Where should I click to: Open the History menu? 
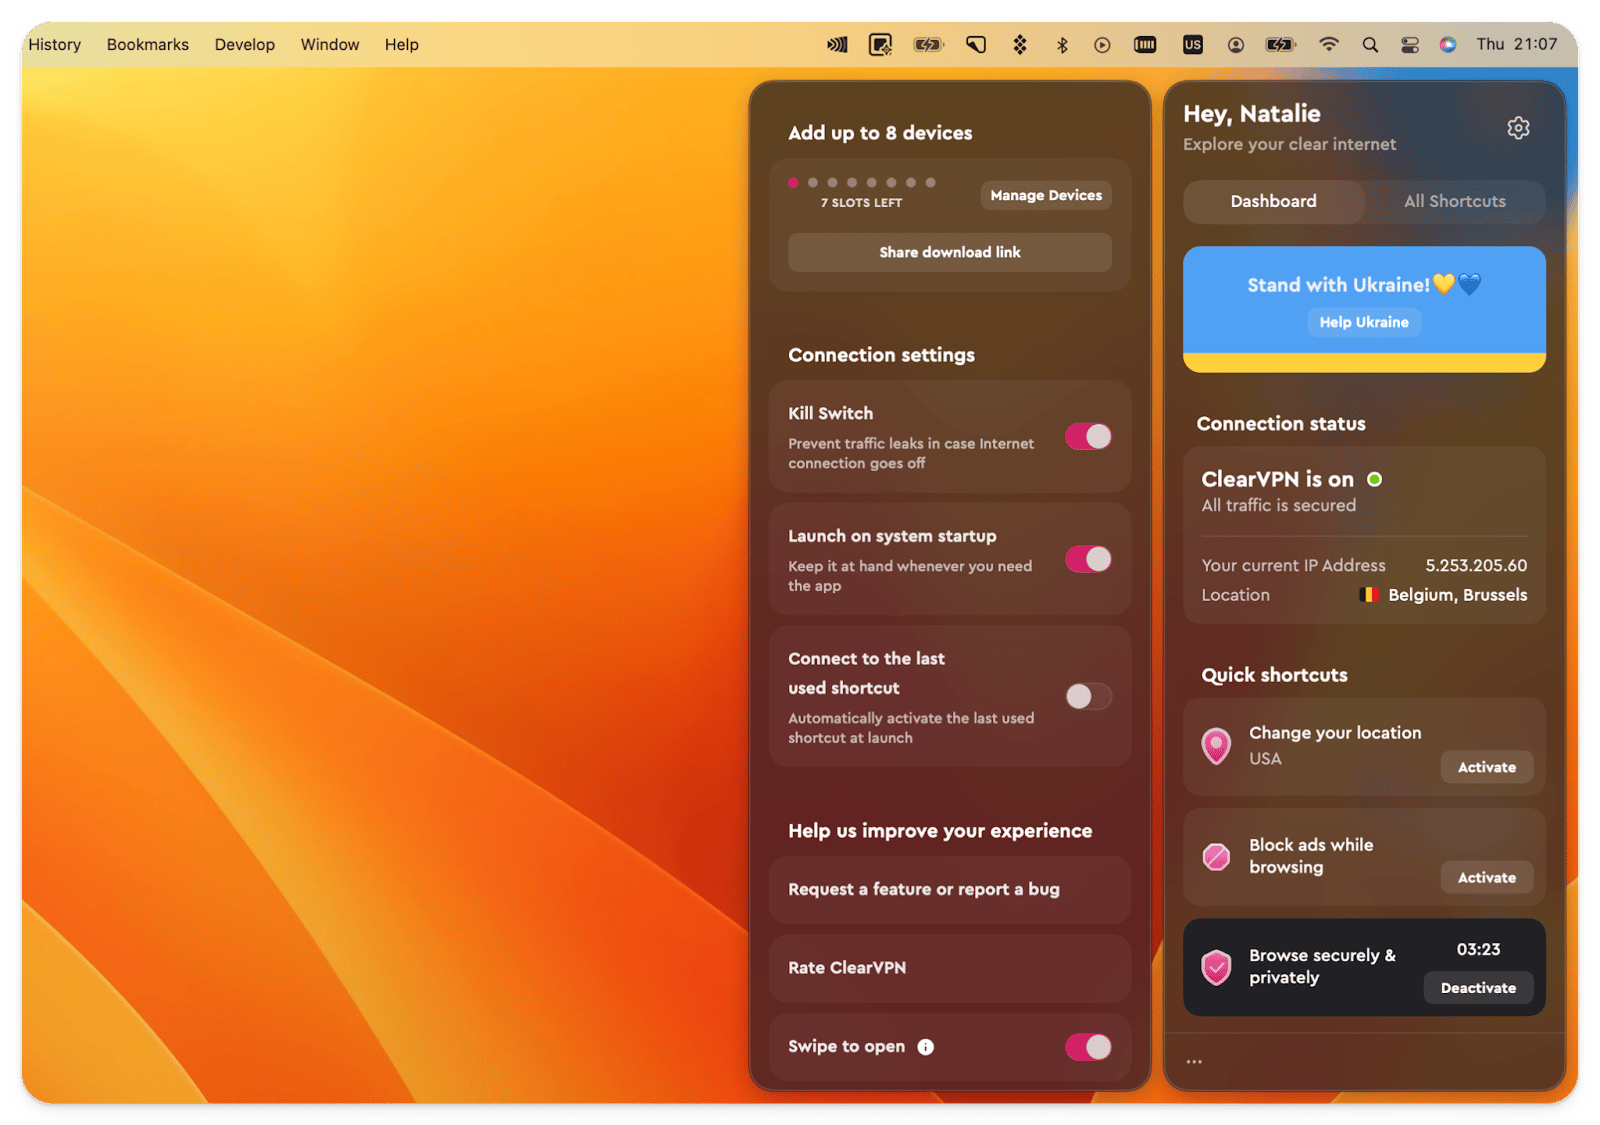54,44
